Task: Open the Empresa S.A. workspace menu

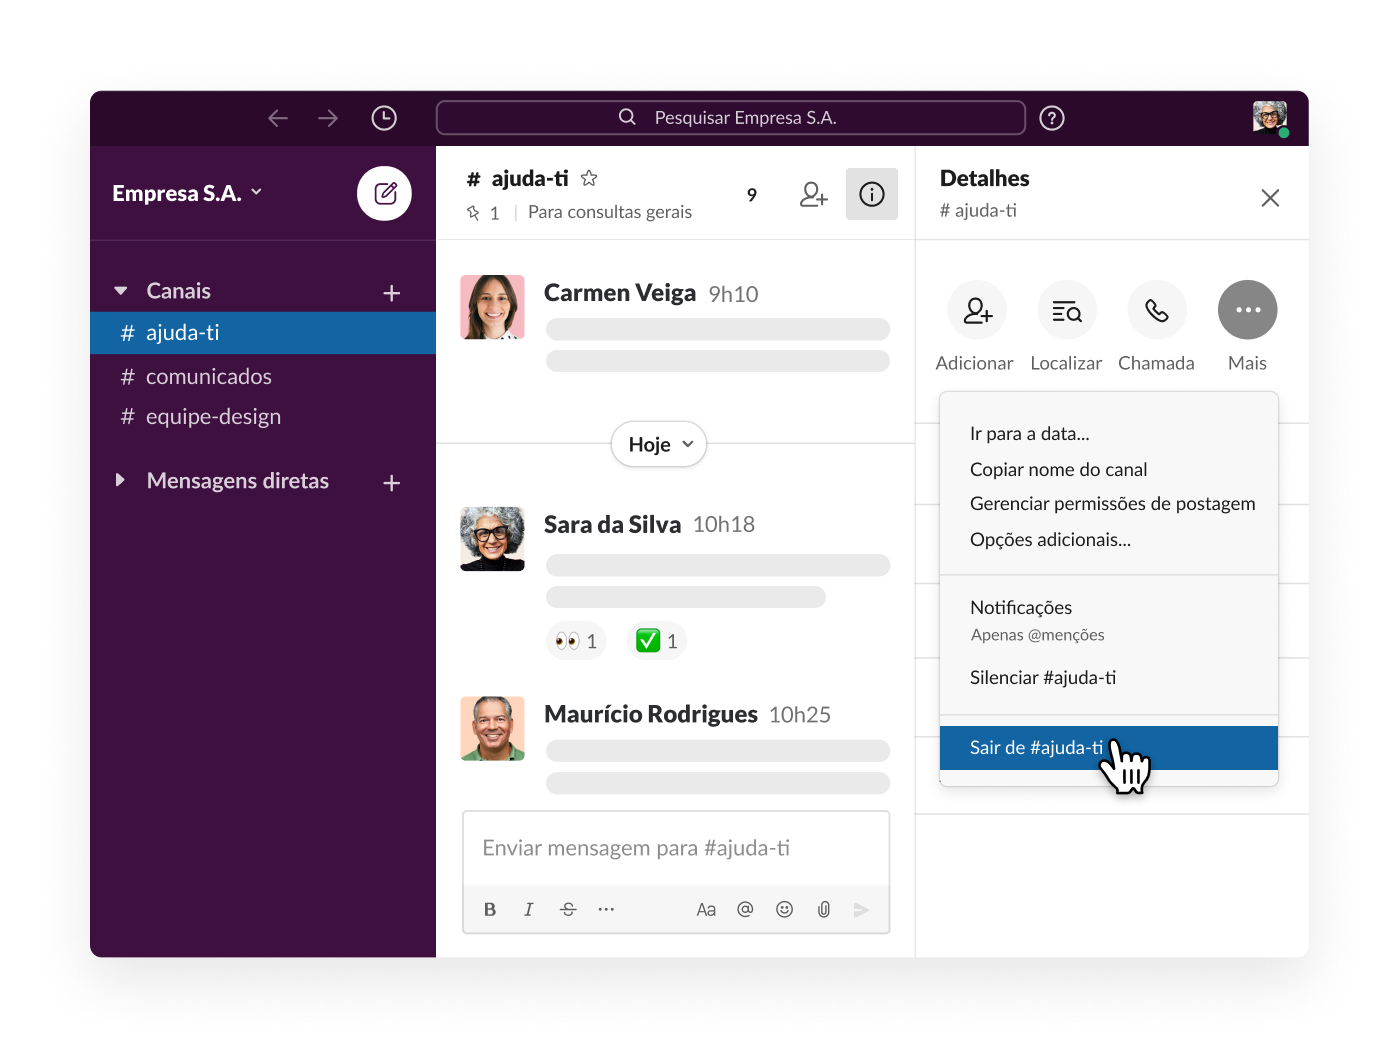Action: coord(187,193)
